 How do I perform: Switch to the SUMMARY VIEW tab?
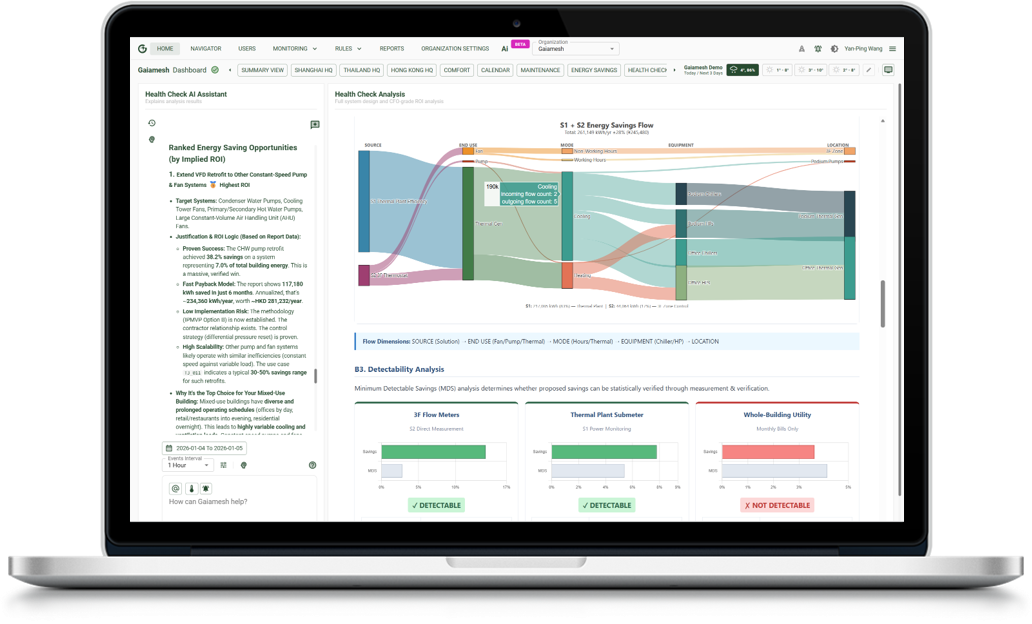(263, 70)
